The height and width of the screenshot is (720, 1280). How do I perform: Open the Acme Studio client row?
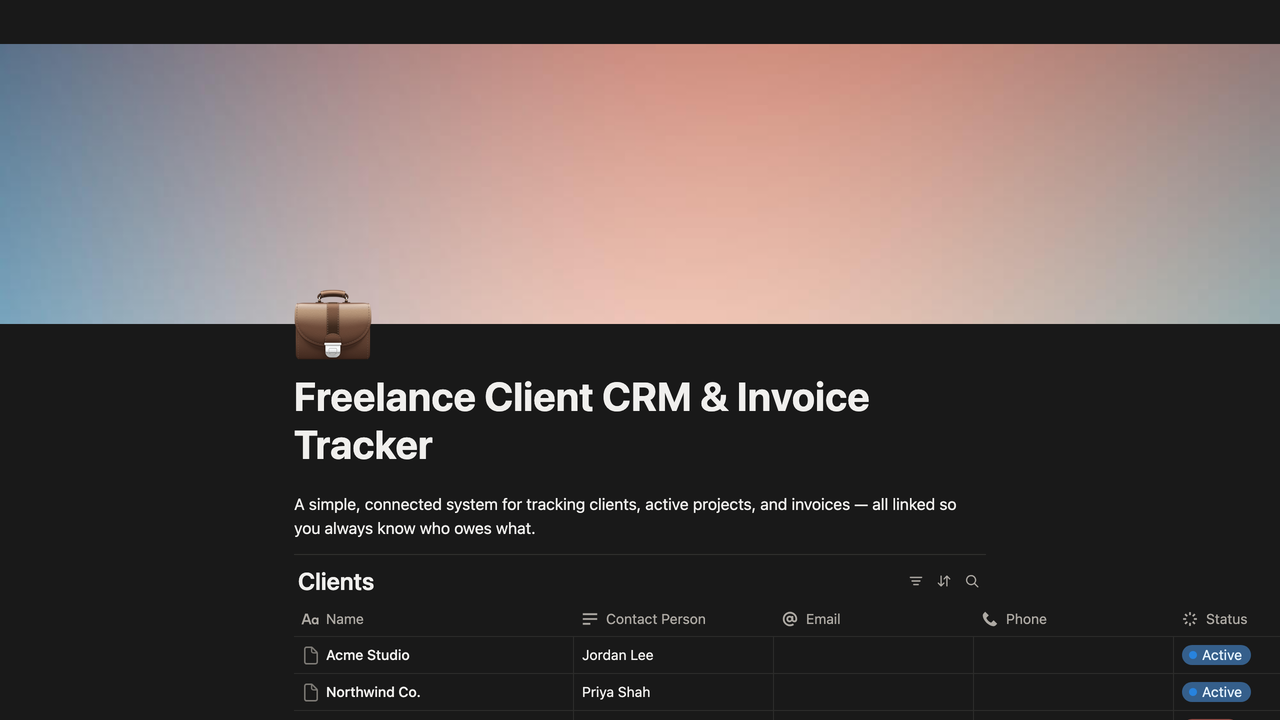pos(368,655)
